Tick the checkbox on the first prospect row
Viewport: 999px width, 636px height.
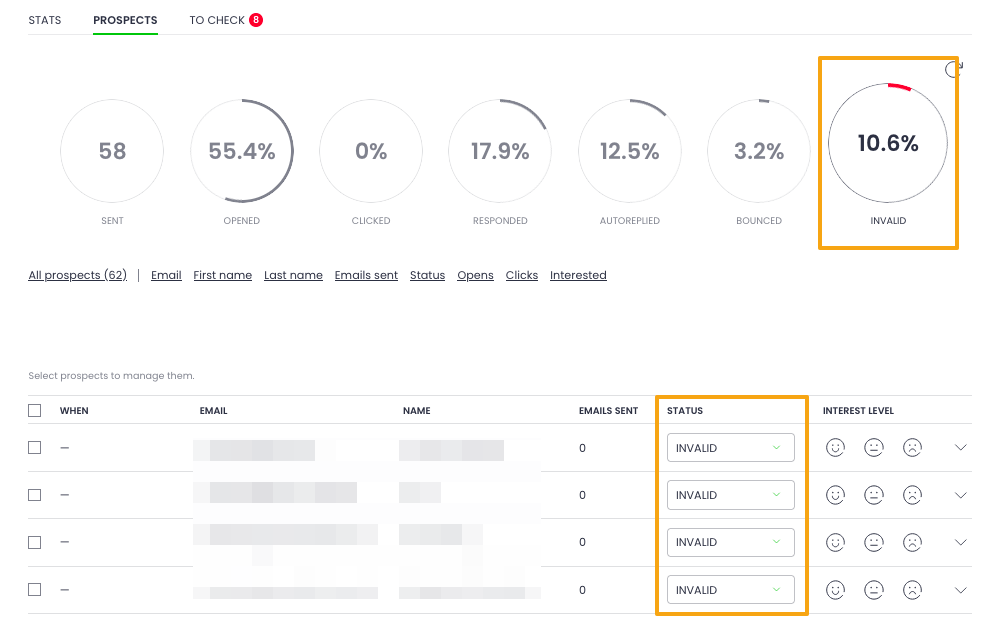point(34,447)
